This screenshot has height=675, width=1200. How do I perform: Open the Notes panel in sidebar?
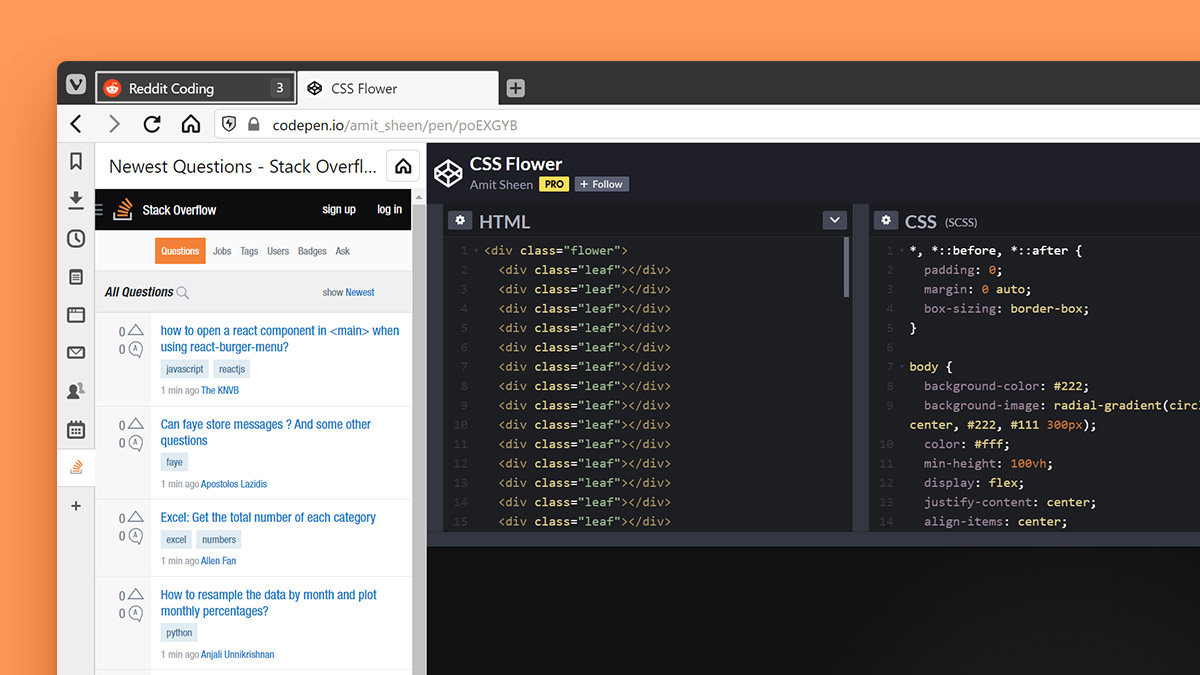(x=76, y=277)
